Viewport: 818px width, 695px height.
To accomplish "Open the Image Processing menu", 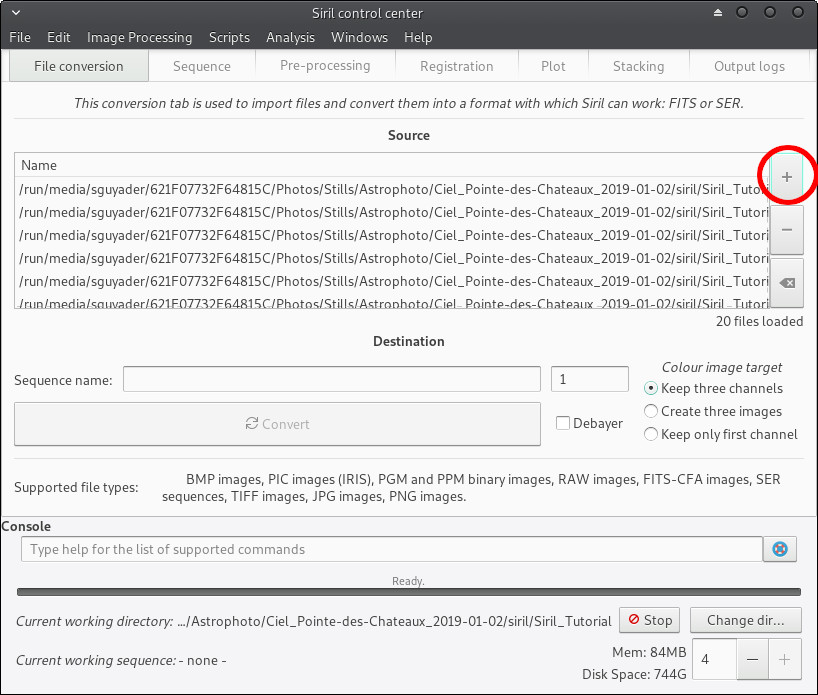I will coord(139,38).
